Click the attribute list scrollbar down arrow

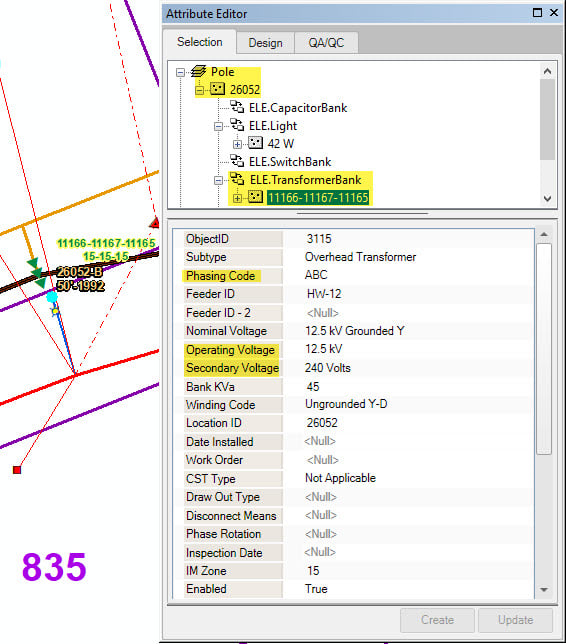[544, 590]
